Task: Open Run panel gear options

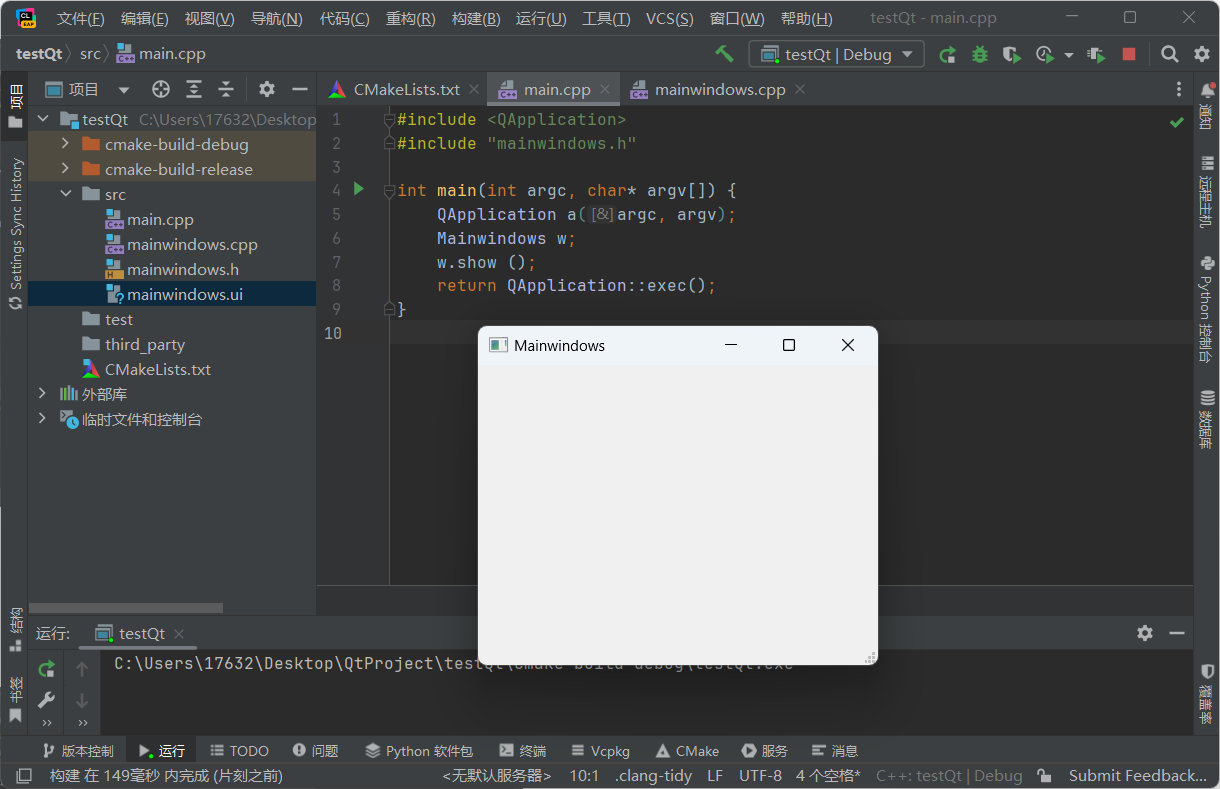Action: [1145, 633]
